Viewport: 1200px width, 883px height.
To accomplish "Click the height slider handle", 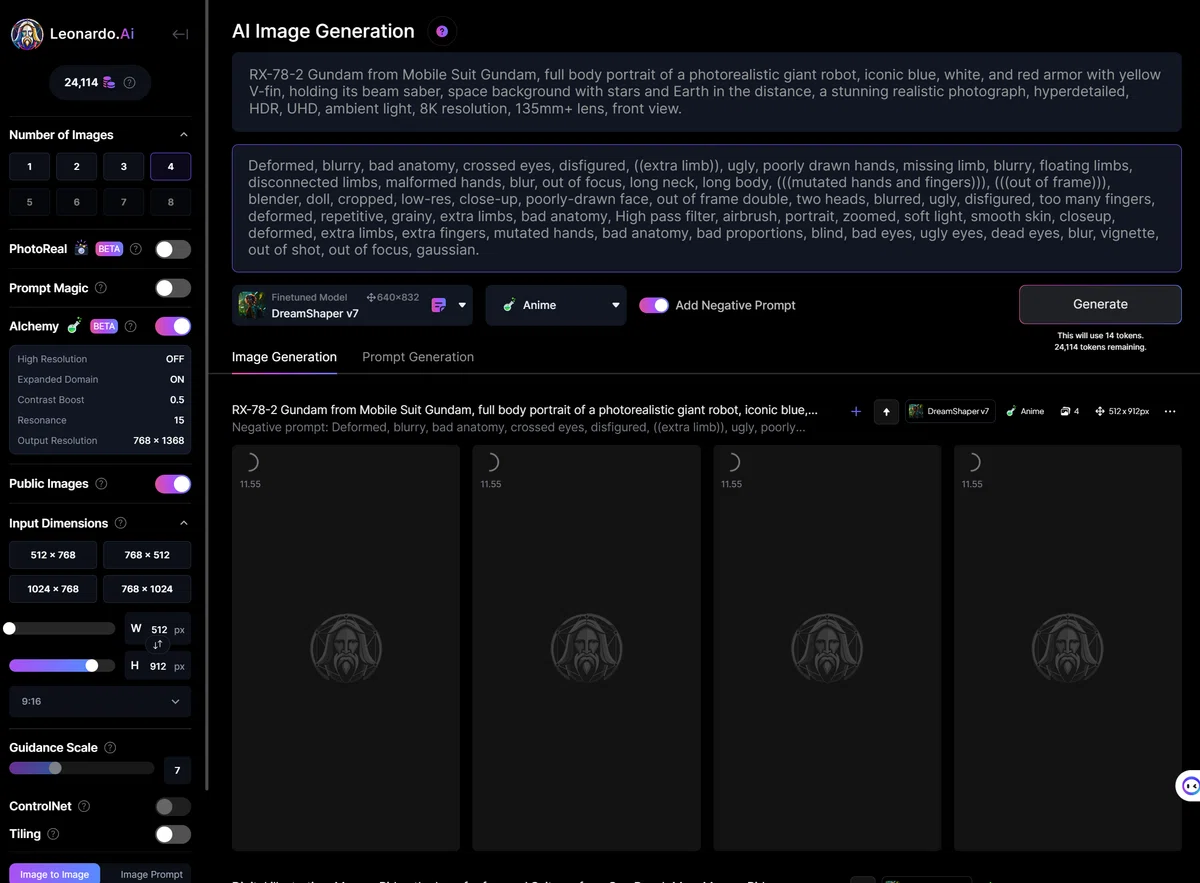I will 92,666.
